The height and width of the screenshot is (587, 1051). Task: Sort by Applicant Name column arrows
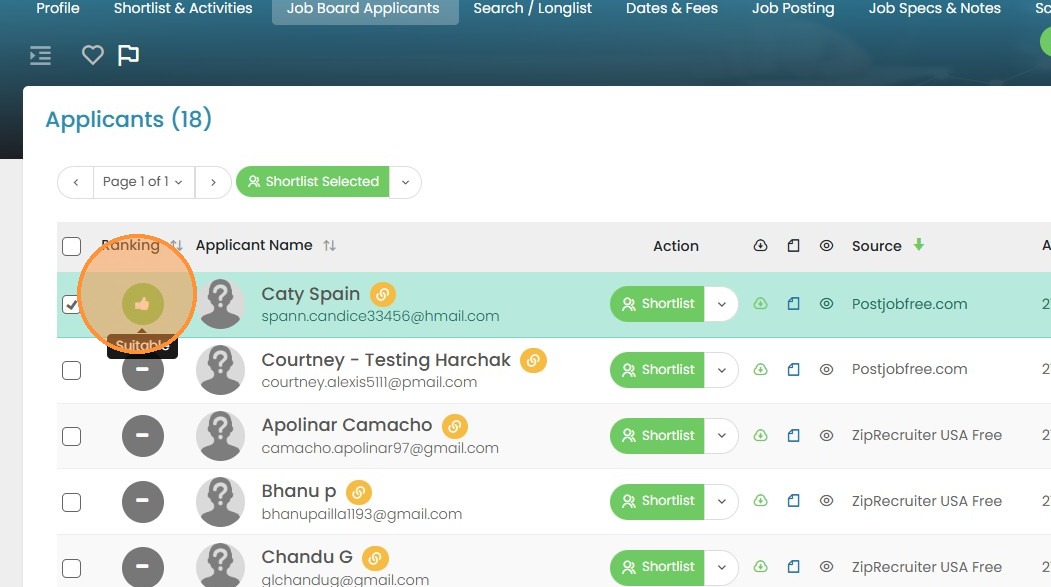click(329, 246)
